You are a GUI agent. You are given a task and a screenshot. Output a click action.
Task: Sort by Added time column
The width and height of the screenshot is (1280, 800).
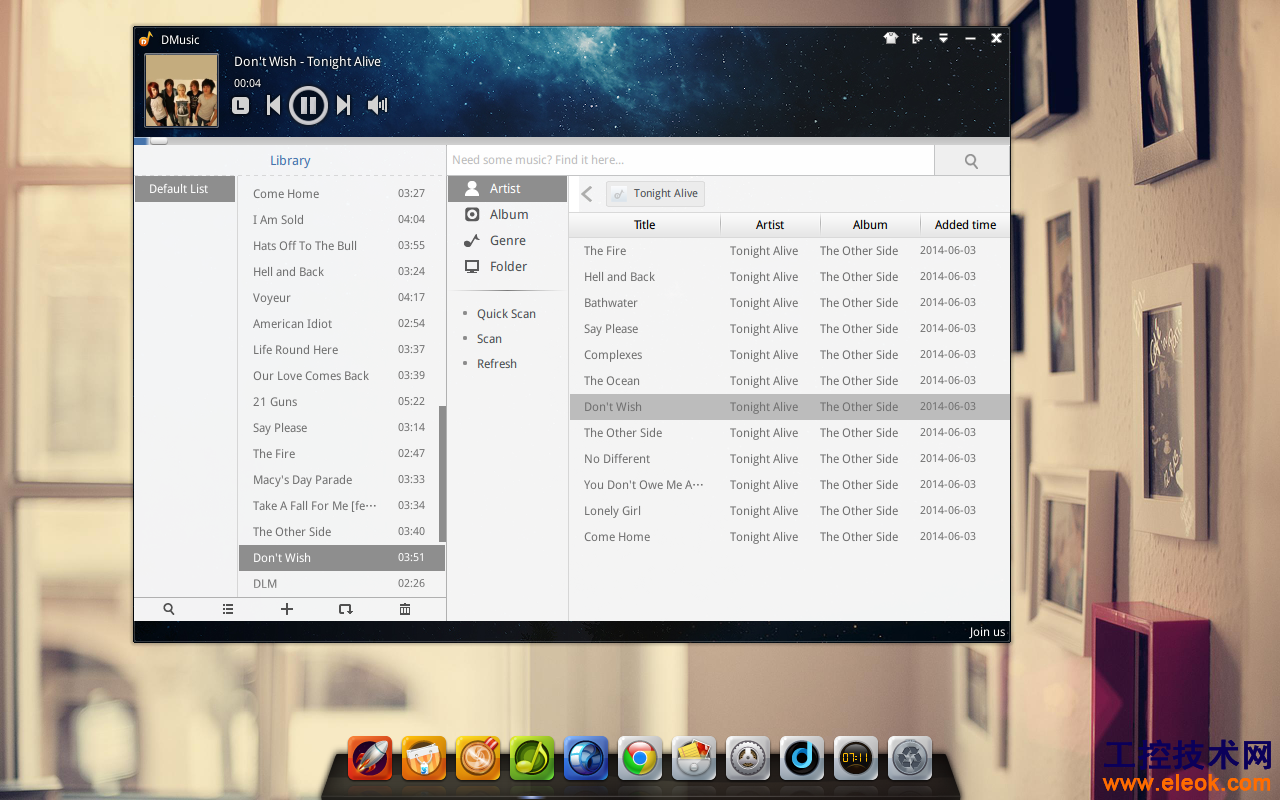[x=965, y=225]
